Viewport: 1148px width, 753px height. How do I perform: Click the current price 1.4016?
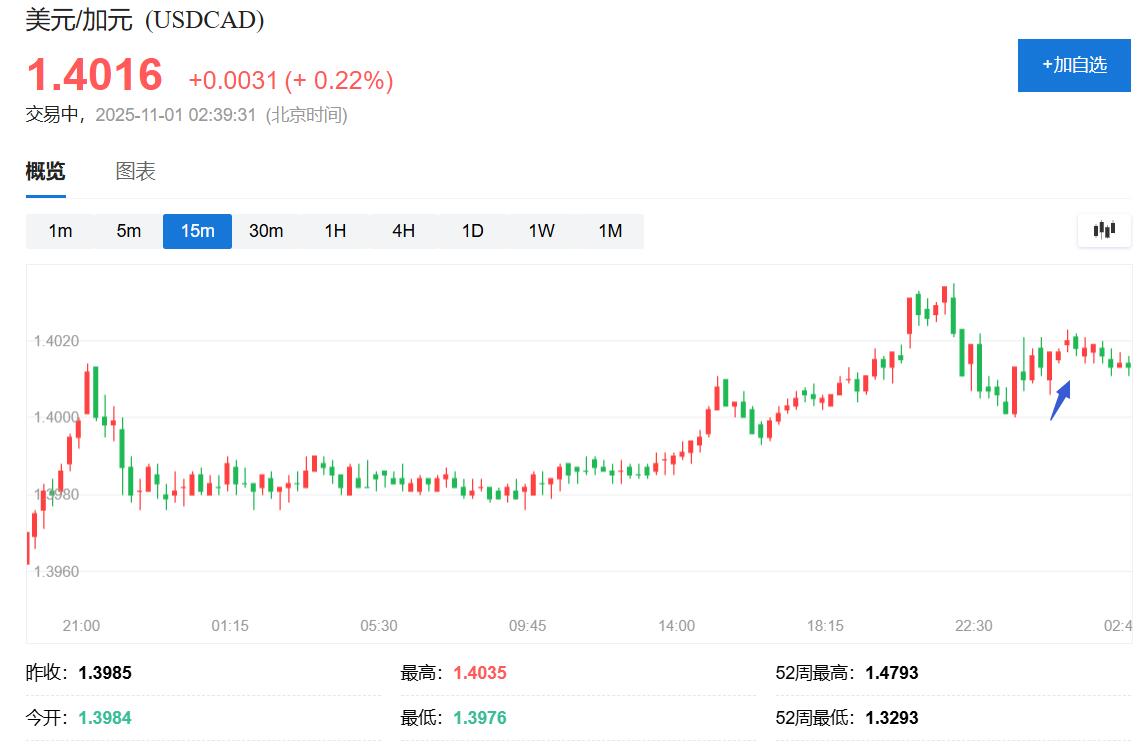pos(94,76)
